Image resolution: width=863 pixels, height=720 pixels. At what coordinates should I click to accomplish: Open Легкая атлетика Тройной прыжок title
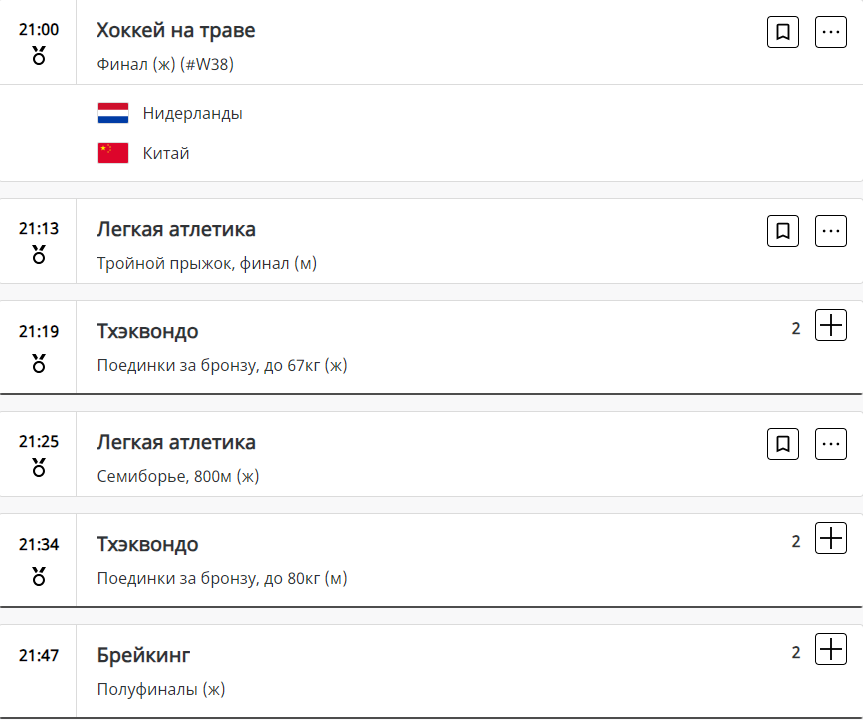point(176,230)
